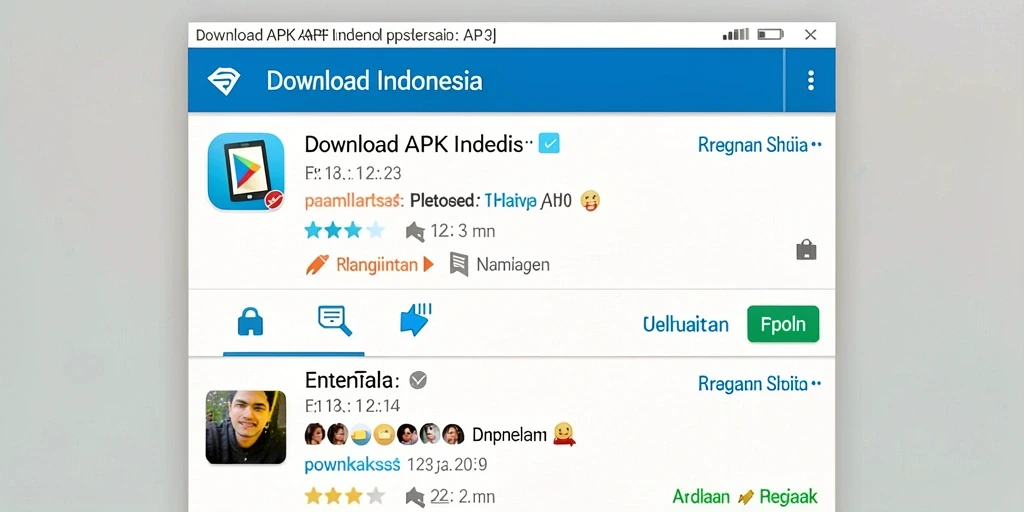Open the pownkaksss link

(x=352, y=465)
